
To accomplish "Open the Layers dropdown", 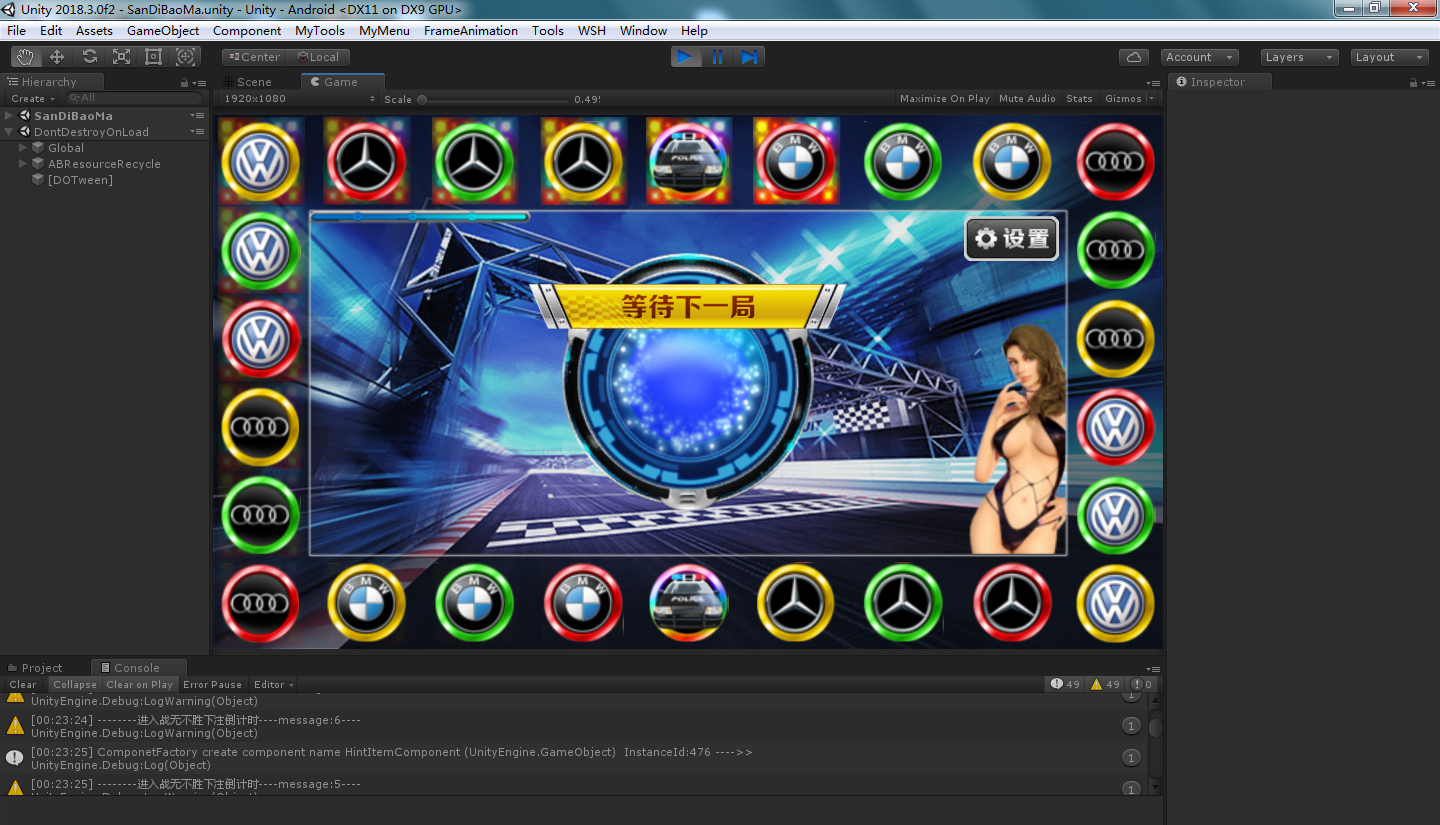I will click(x=1298, y=57).
